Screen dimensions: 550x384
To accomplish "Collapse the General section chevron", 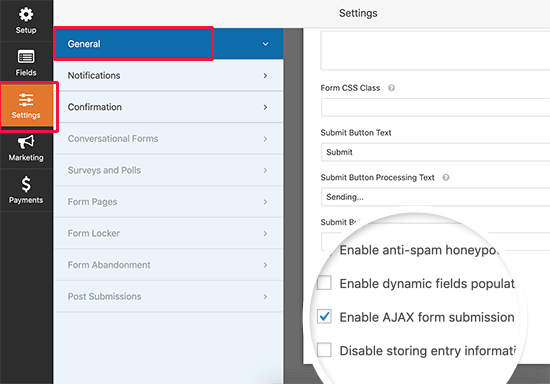I will (266, 44).
